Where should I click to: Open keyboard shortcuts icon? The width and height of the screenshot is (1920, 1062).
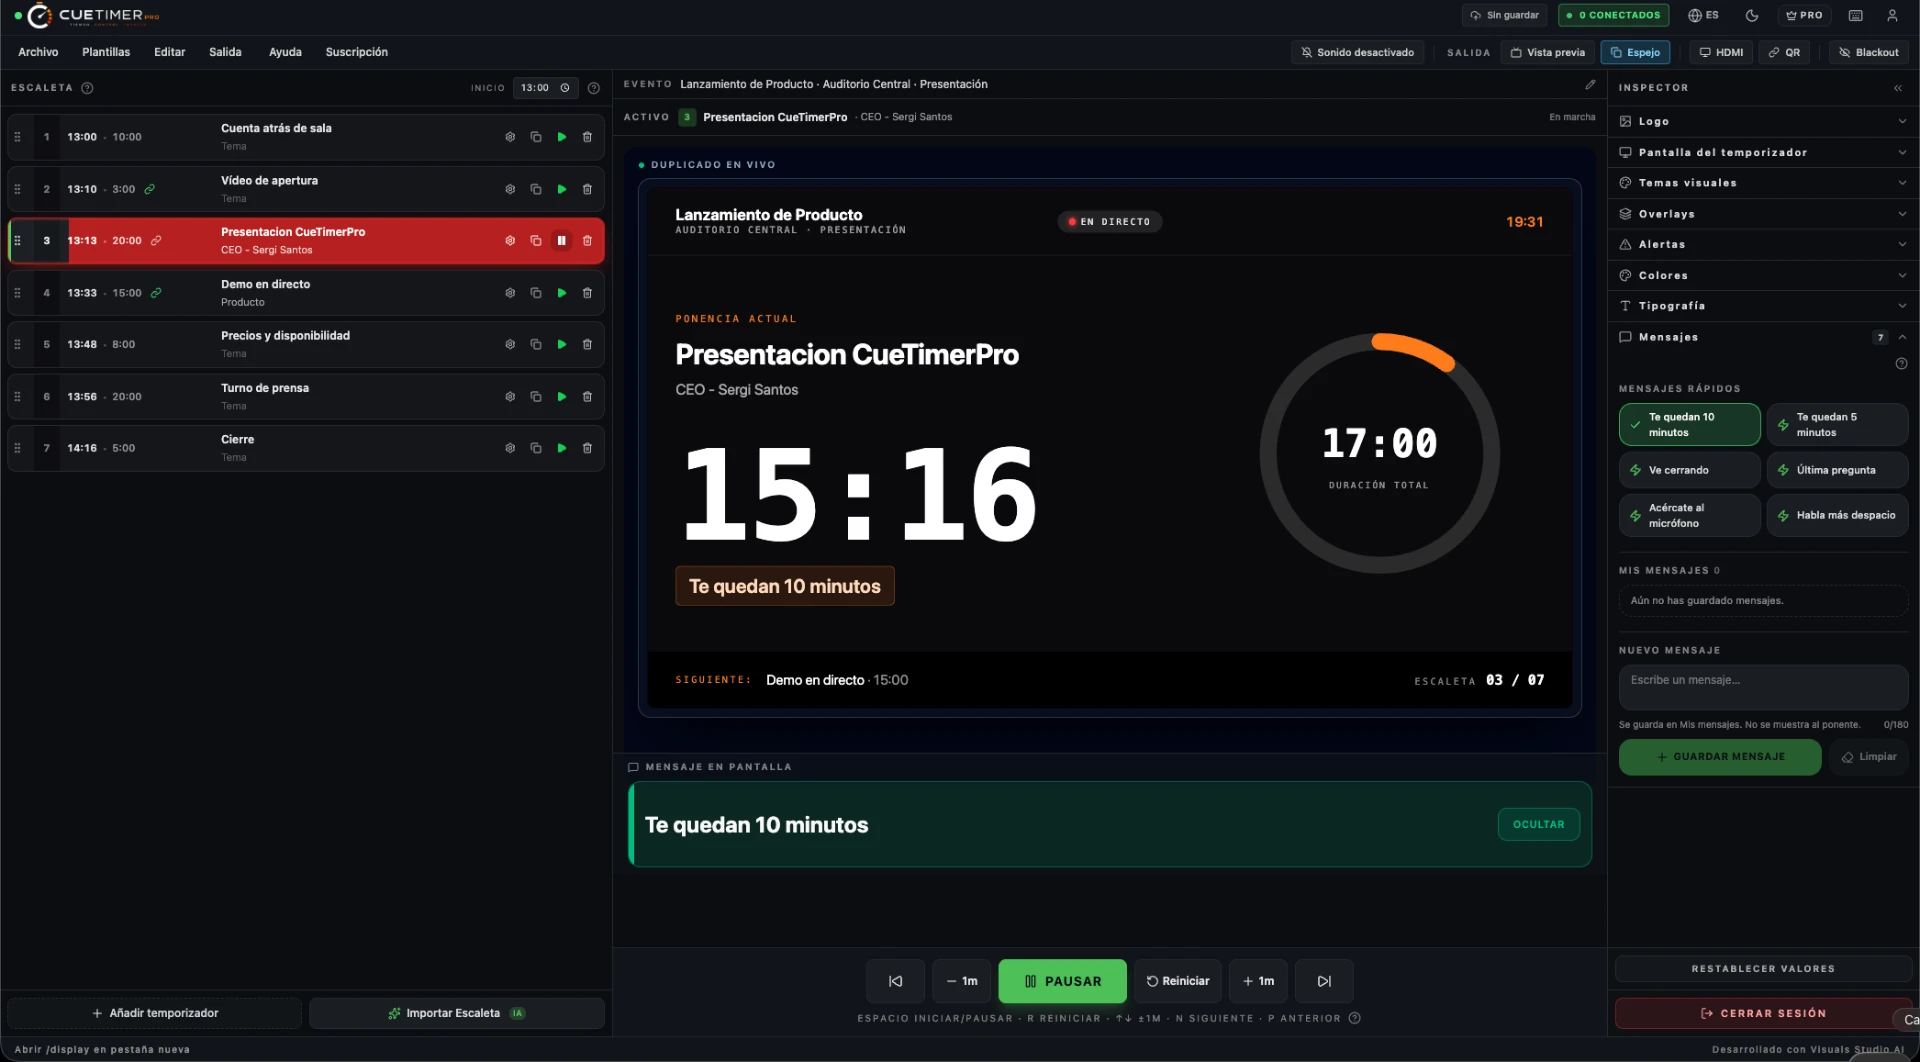1856,15
